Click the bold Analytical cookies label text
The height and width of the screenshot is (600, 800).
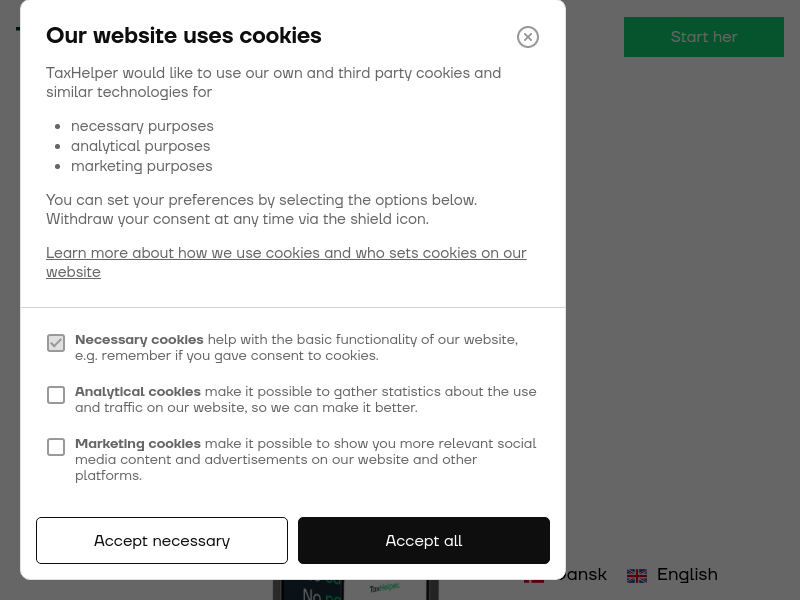click(138, 392)
